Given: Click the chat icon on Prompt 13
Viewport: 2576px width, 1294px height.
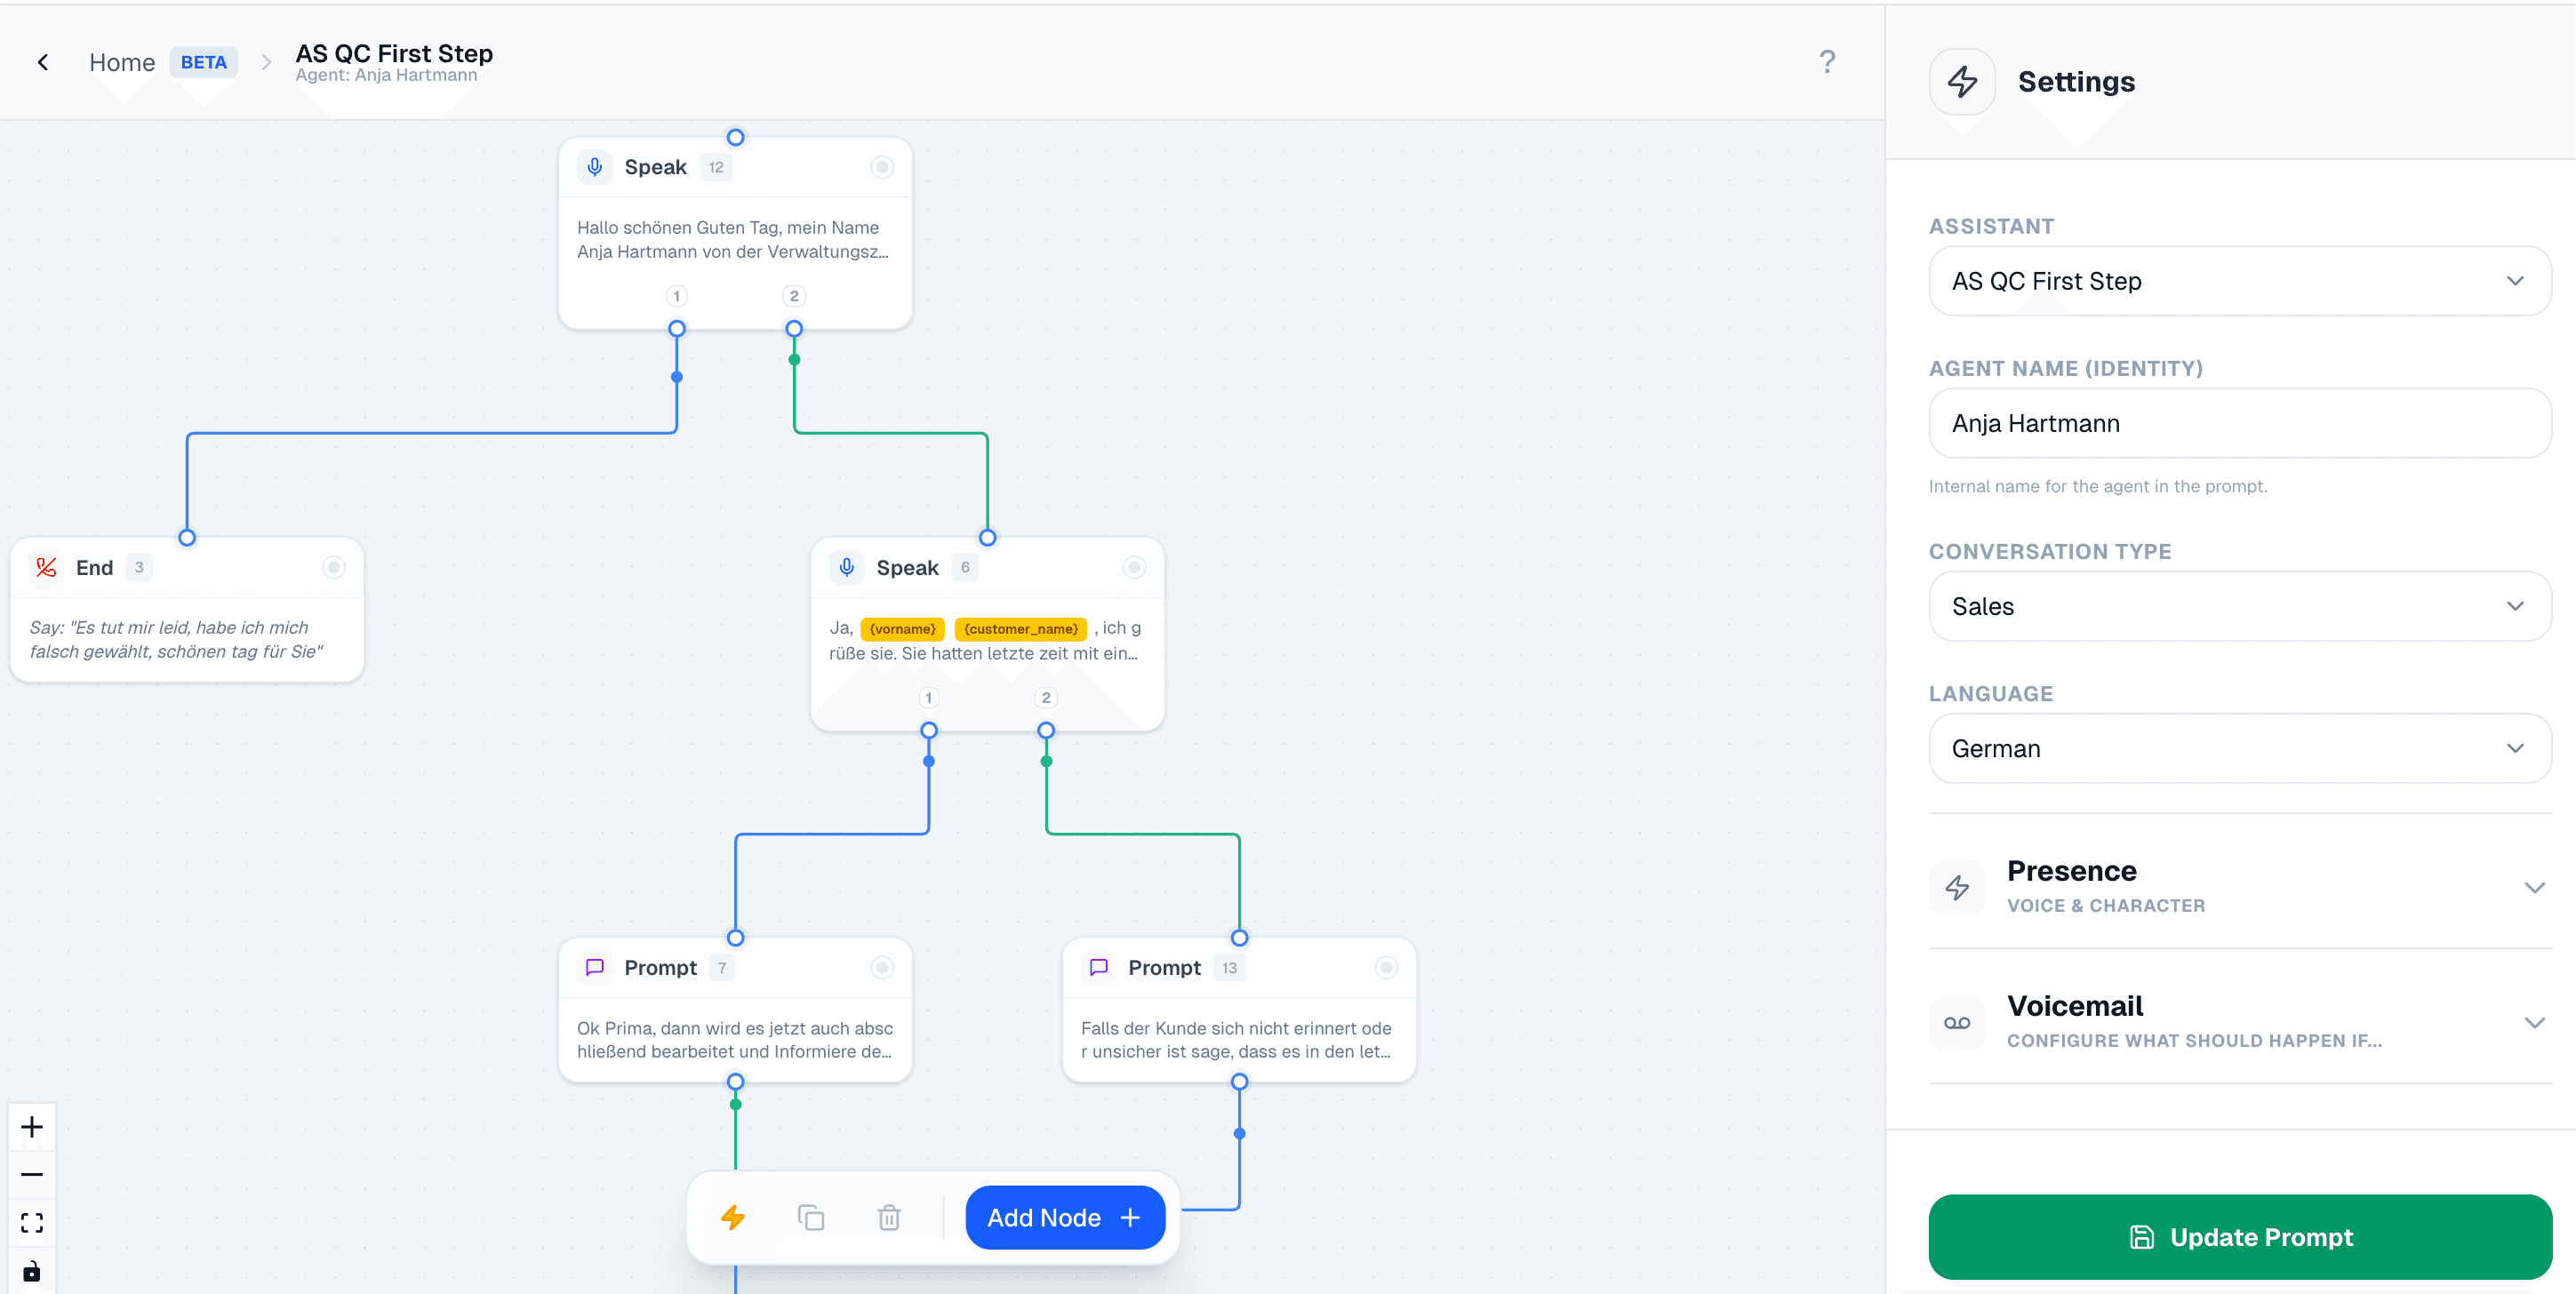Looking at the screenshot, I should 1099,968.
